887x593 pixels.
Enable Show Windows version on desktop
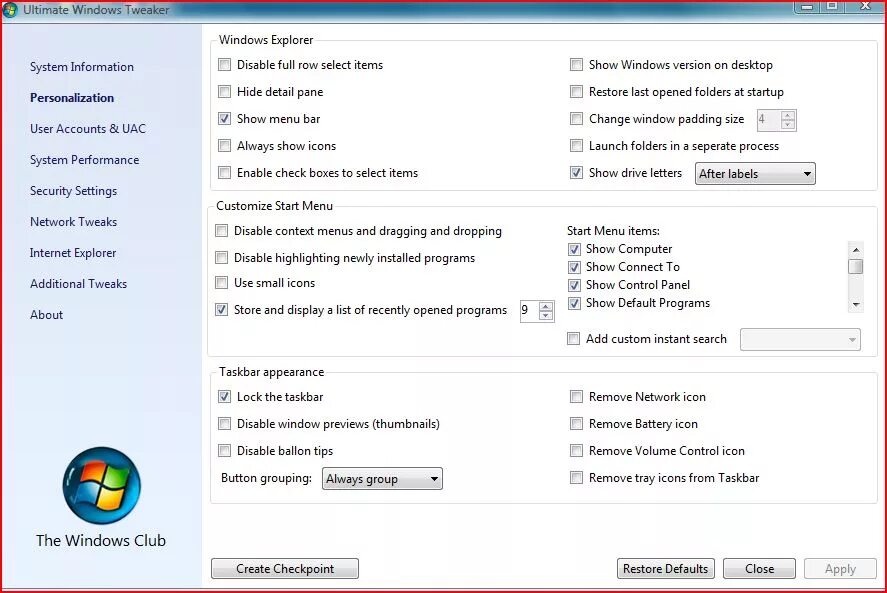click(576, 65)
